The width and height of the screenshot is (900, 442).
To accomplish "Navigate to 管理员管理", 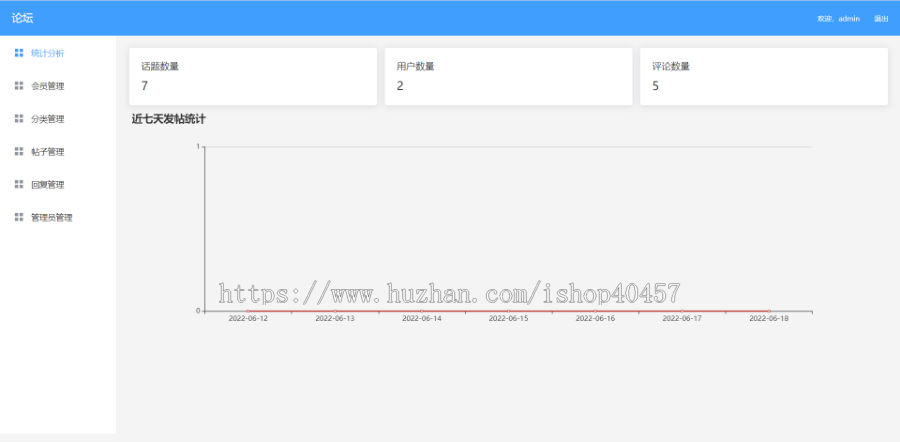I will pyautogui.click(x=58, y=218).
